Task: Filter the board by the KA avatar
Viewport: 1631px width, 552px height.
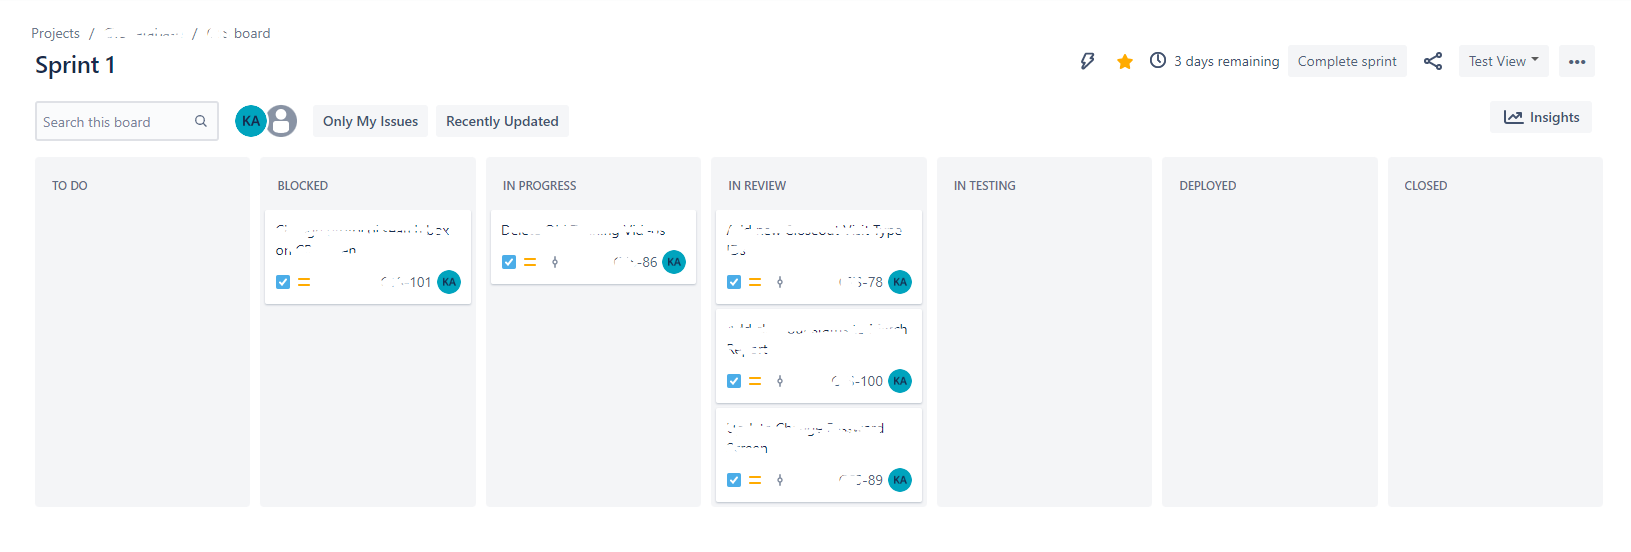Action: pyautogui.click(x=250, y=121)
